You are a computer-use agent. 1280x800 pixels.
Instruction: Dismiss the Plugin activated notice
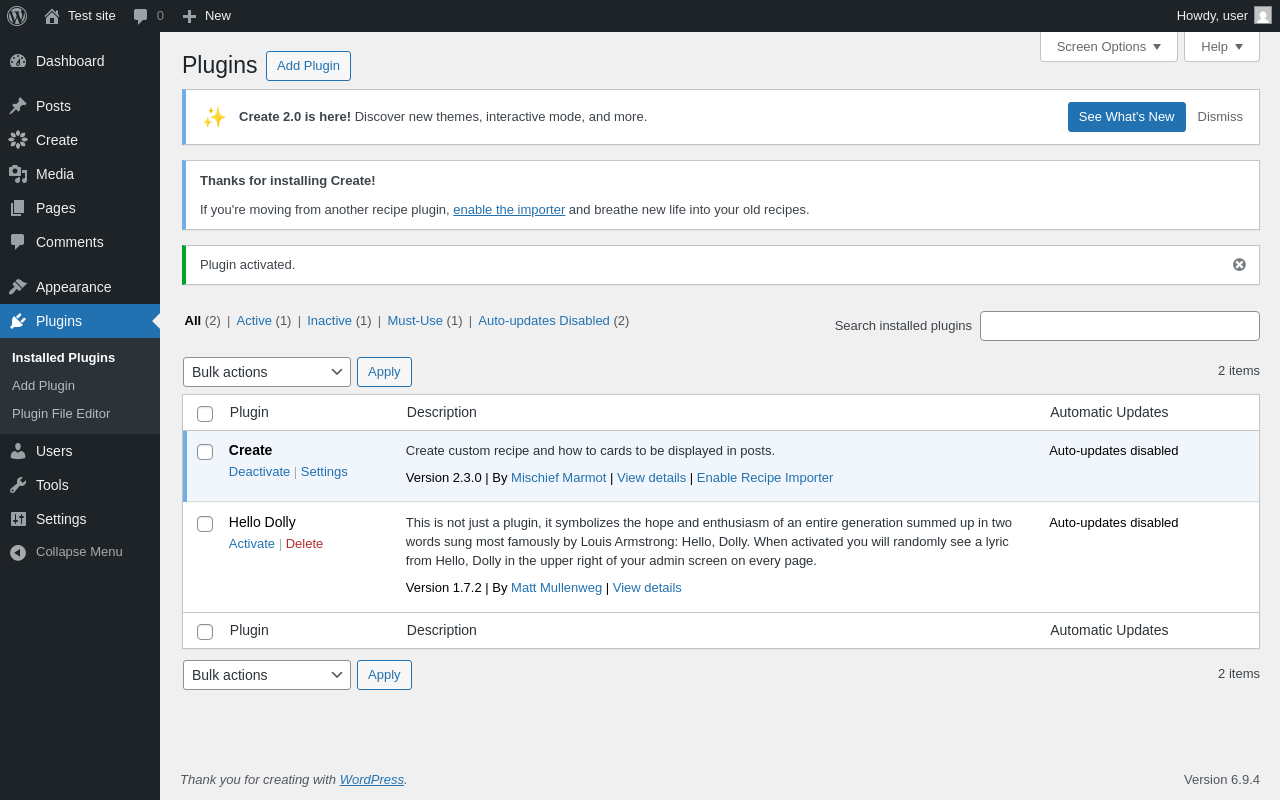coord(1239,265)
